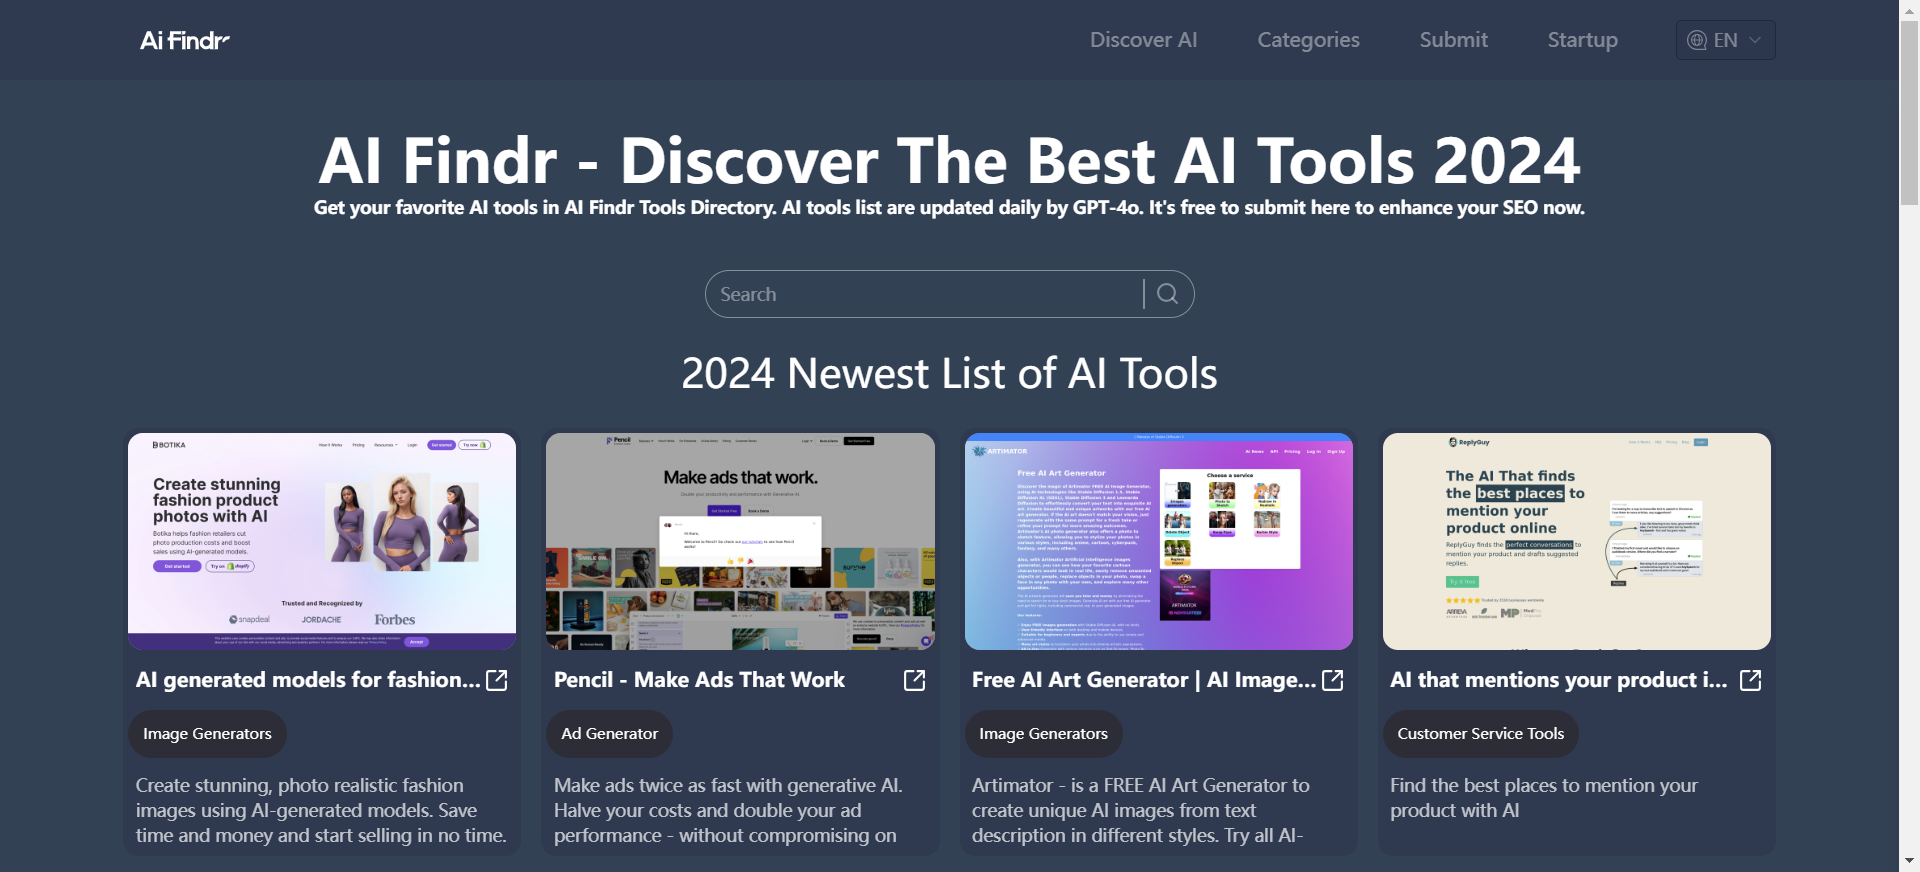Open 'Pencil - Make Ads That Work' link

click(699, 680)
